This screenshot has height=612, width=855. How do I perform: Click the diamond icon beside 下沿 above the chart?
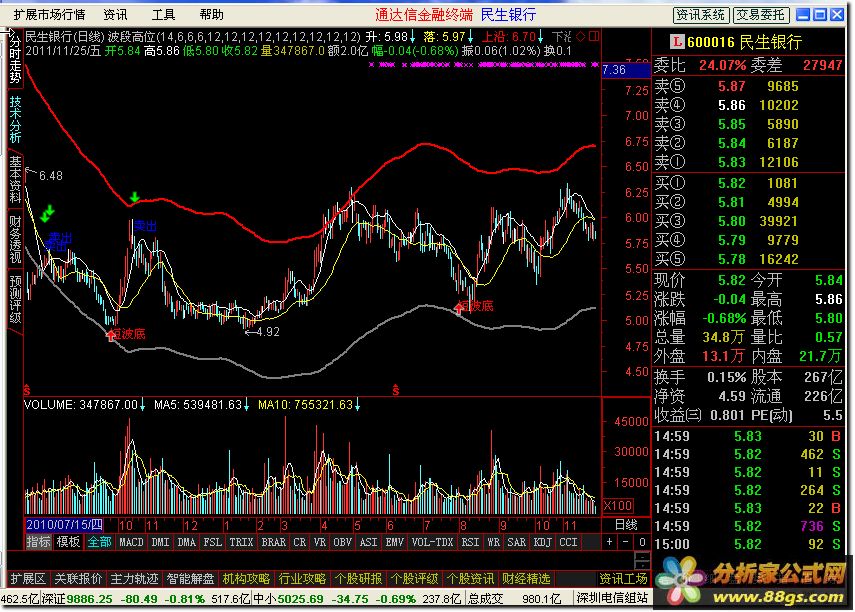click(x=581, y=36)
